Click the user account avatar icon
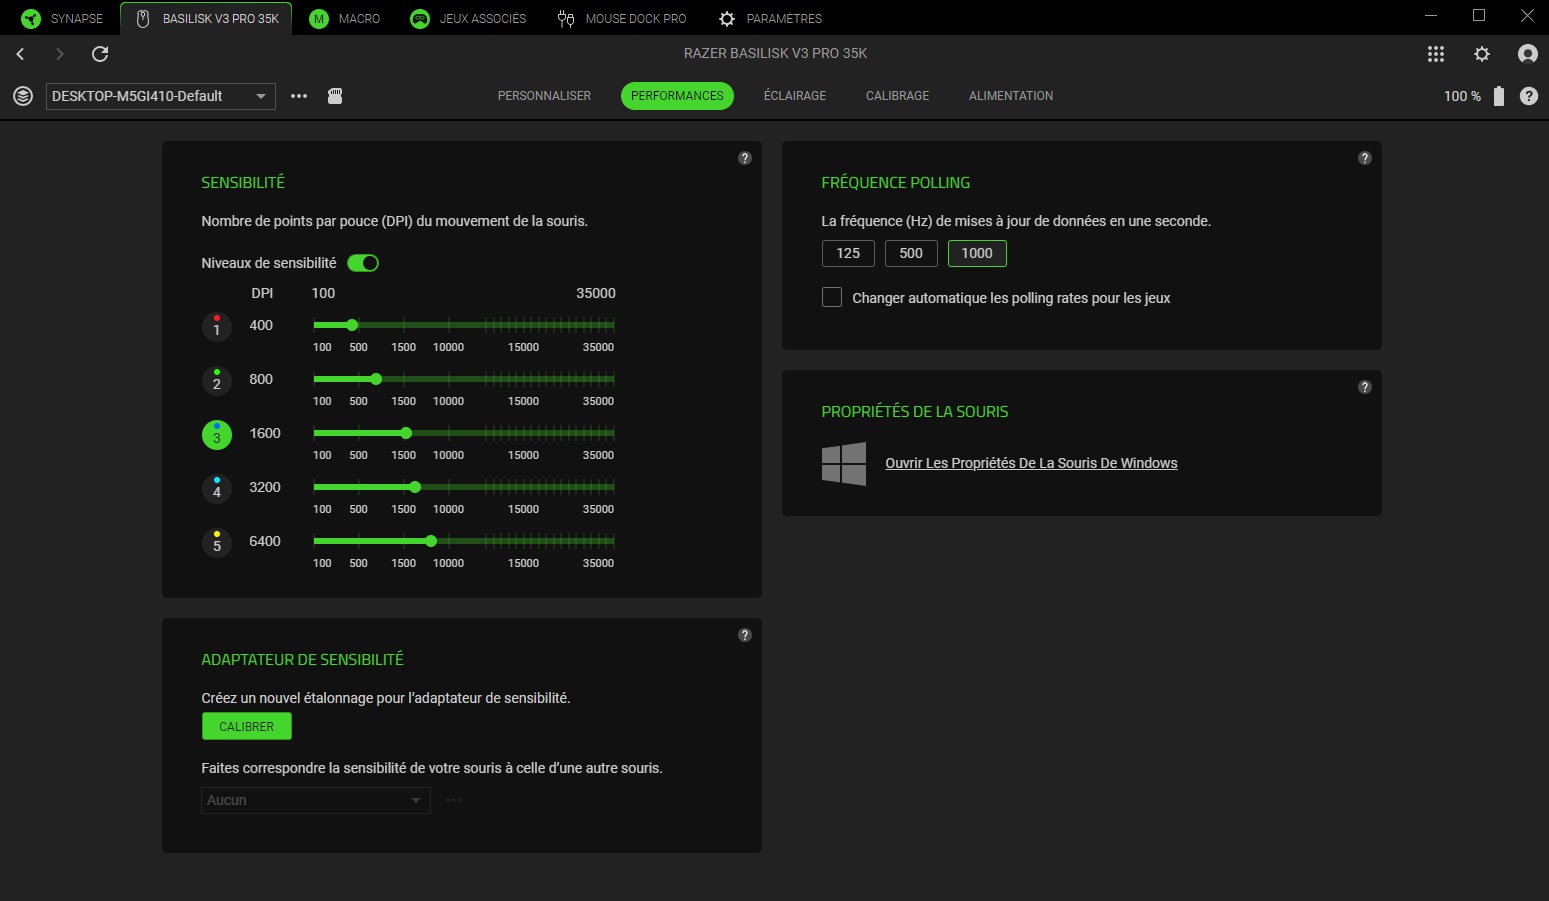 tap(1527, 54)
